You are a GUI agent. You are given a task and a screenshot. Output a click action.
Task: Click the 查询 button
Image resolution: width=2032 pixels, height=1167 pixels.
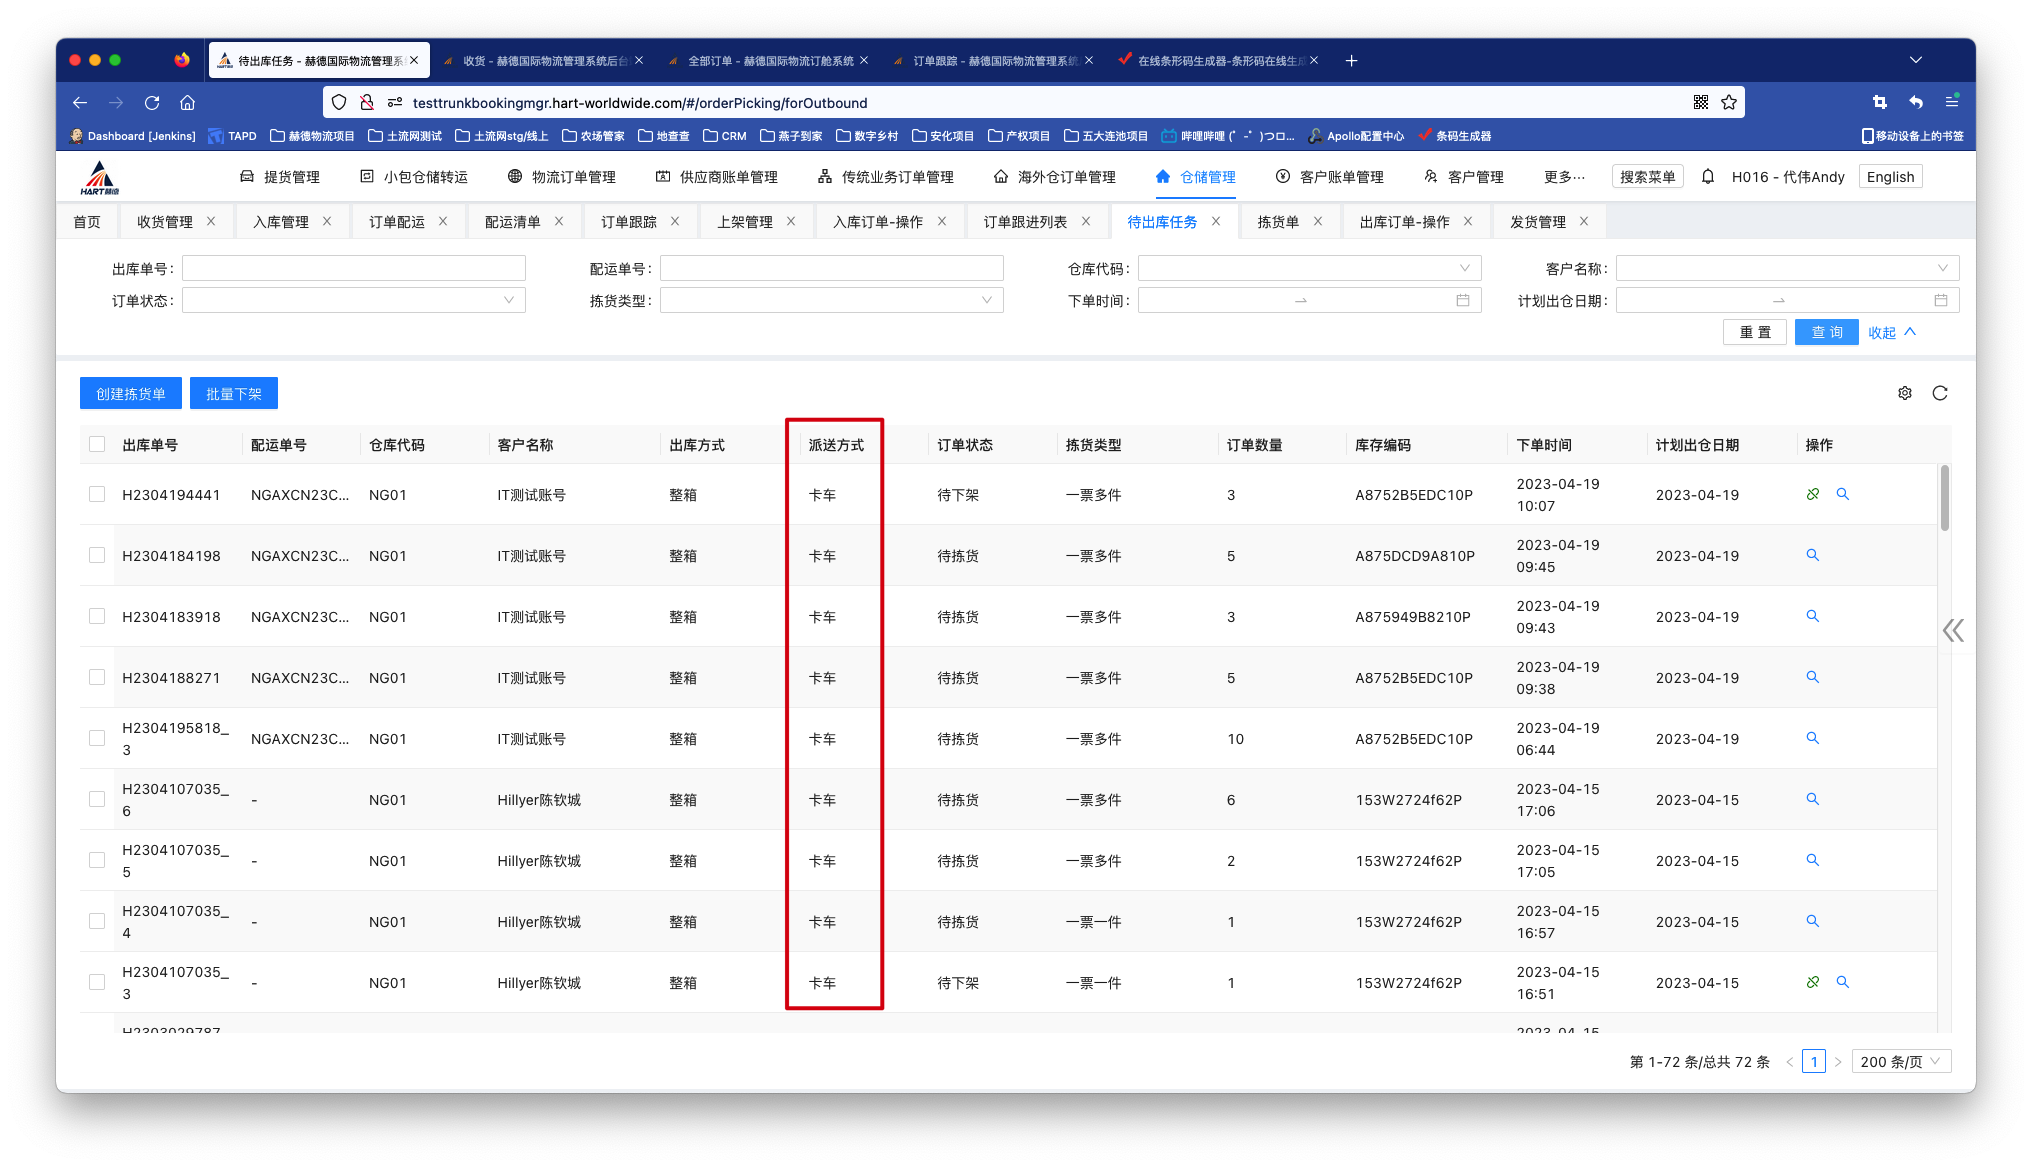pyautogui.click(x=1826, y=332)
